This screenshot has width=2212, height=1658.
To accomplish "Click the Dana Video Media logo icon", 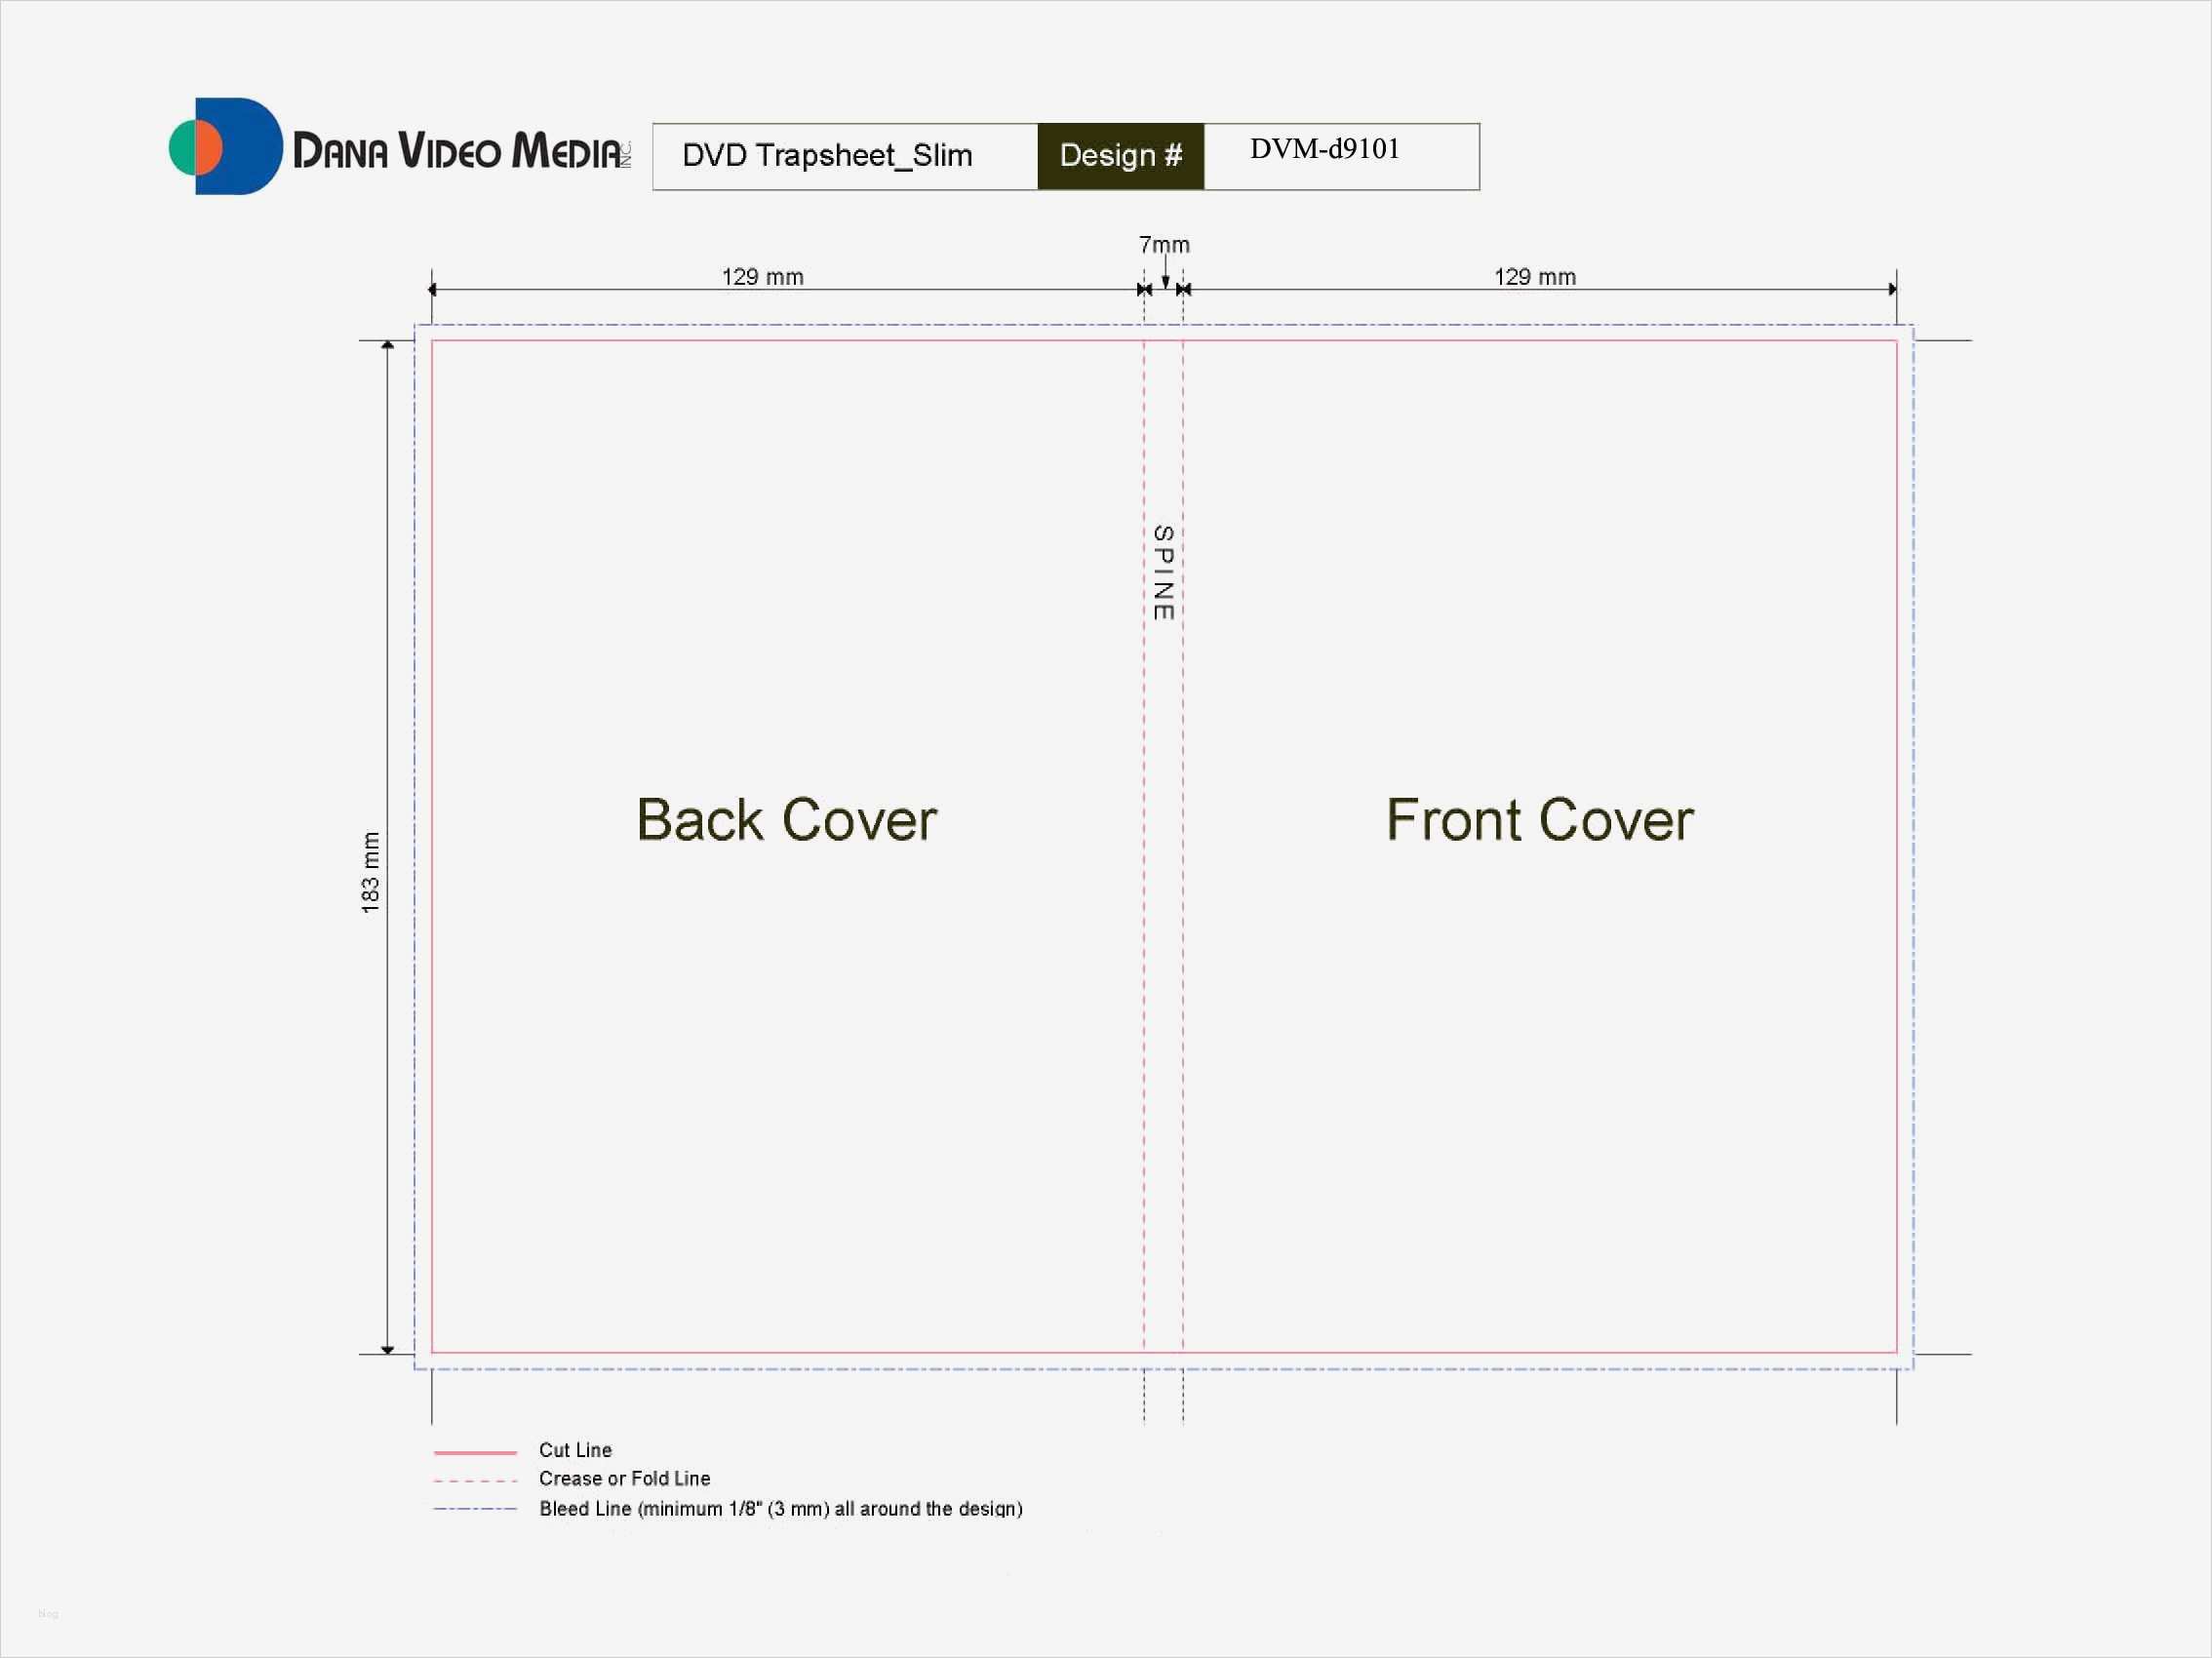I will (x=226, y=146).
